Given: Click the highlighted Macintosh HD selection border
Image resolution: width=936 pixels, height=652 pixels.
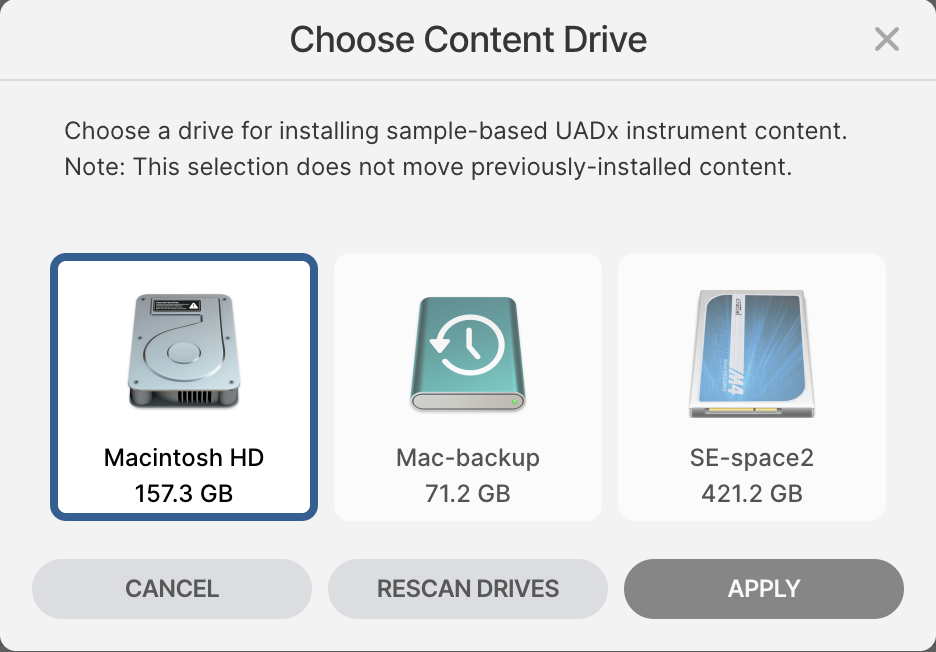Looking at the screenshot, I should pyautogui.click(x=183, y=258).
